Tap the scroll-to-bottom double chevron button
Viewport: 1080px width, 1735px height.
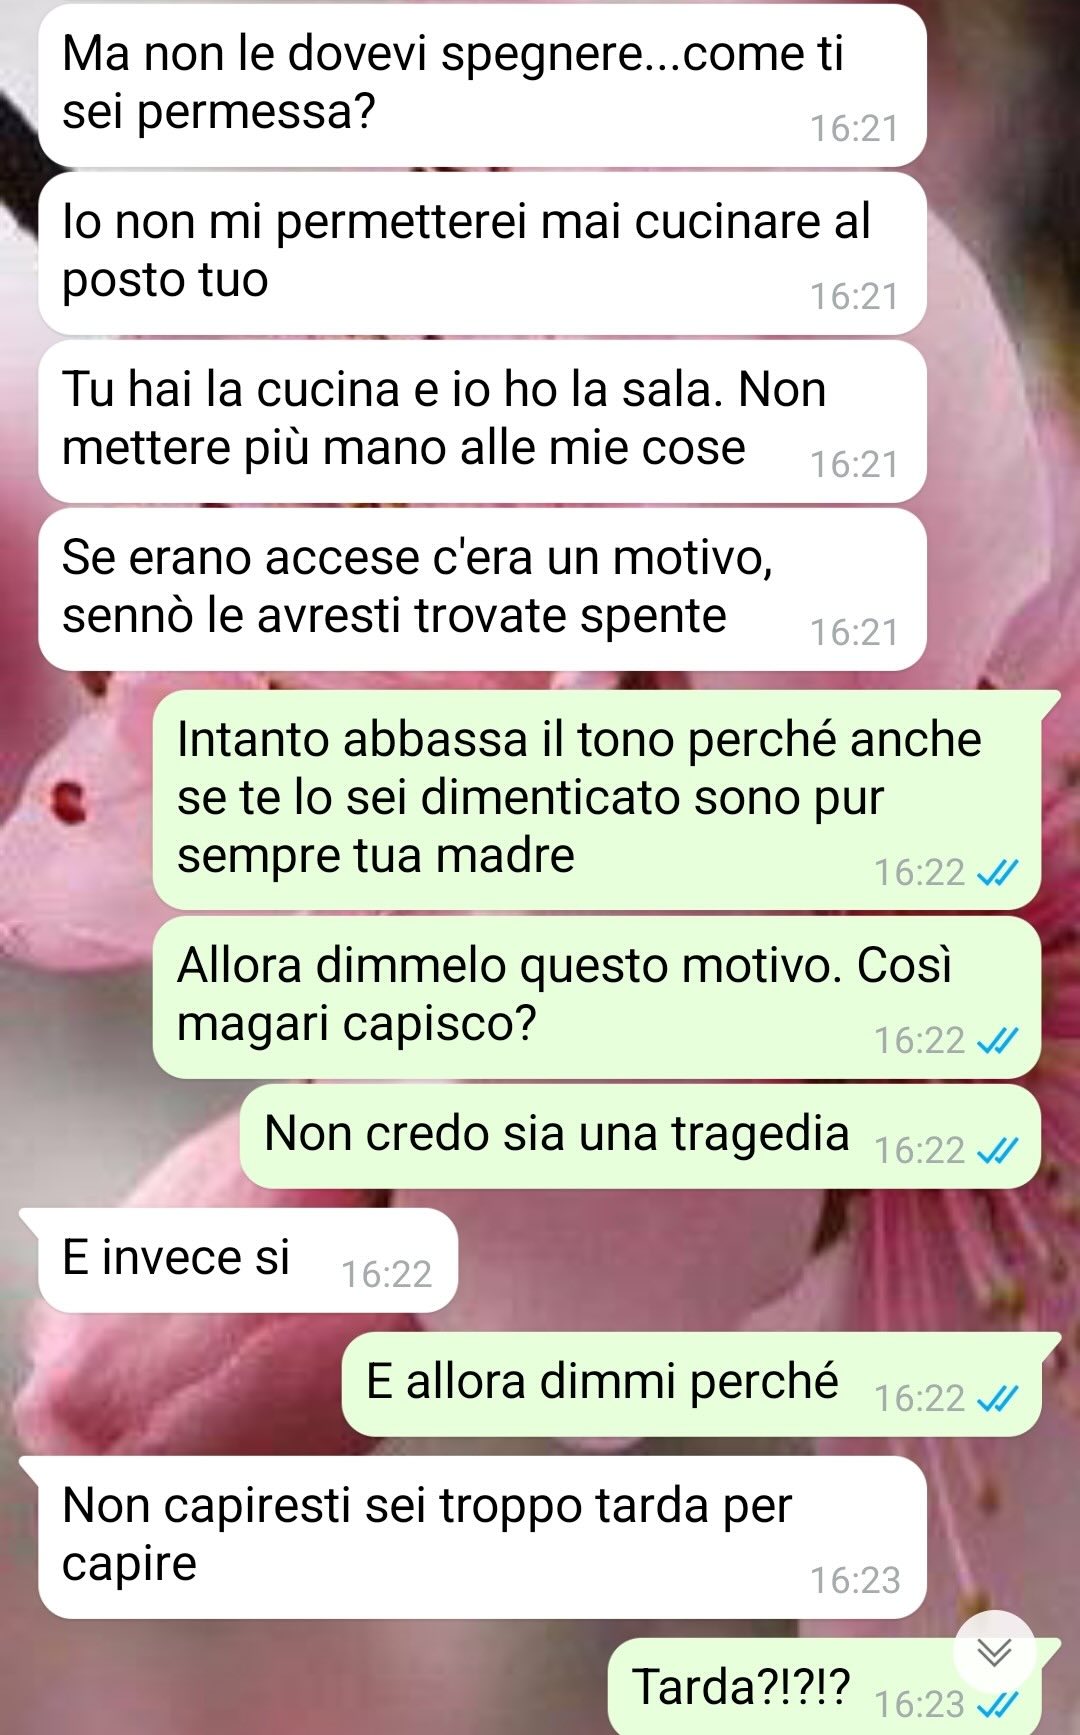click(993, 1651)
